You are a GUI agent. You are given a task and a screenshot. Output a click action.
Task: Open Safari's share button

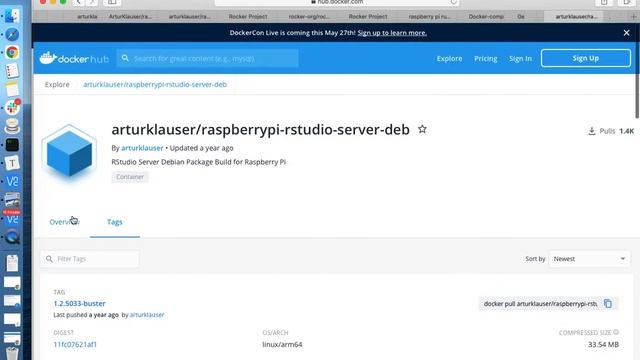604,2
